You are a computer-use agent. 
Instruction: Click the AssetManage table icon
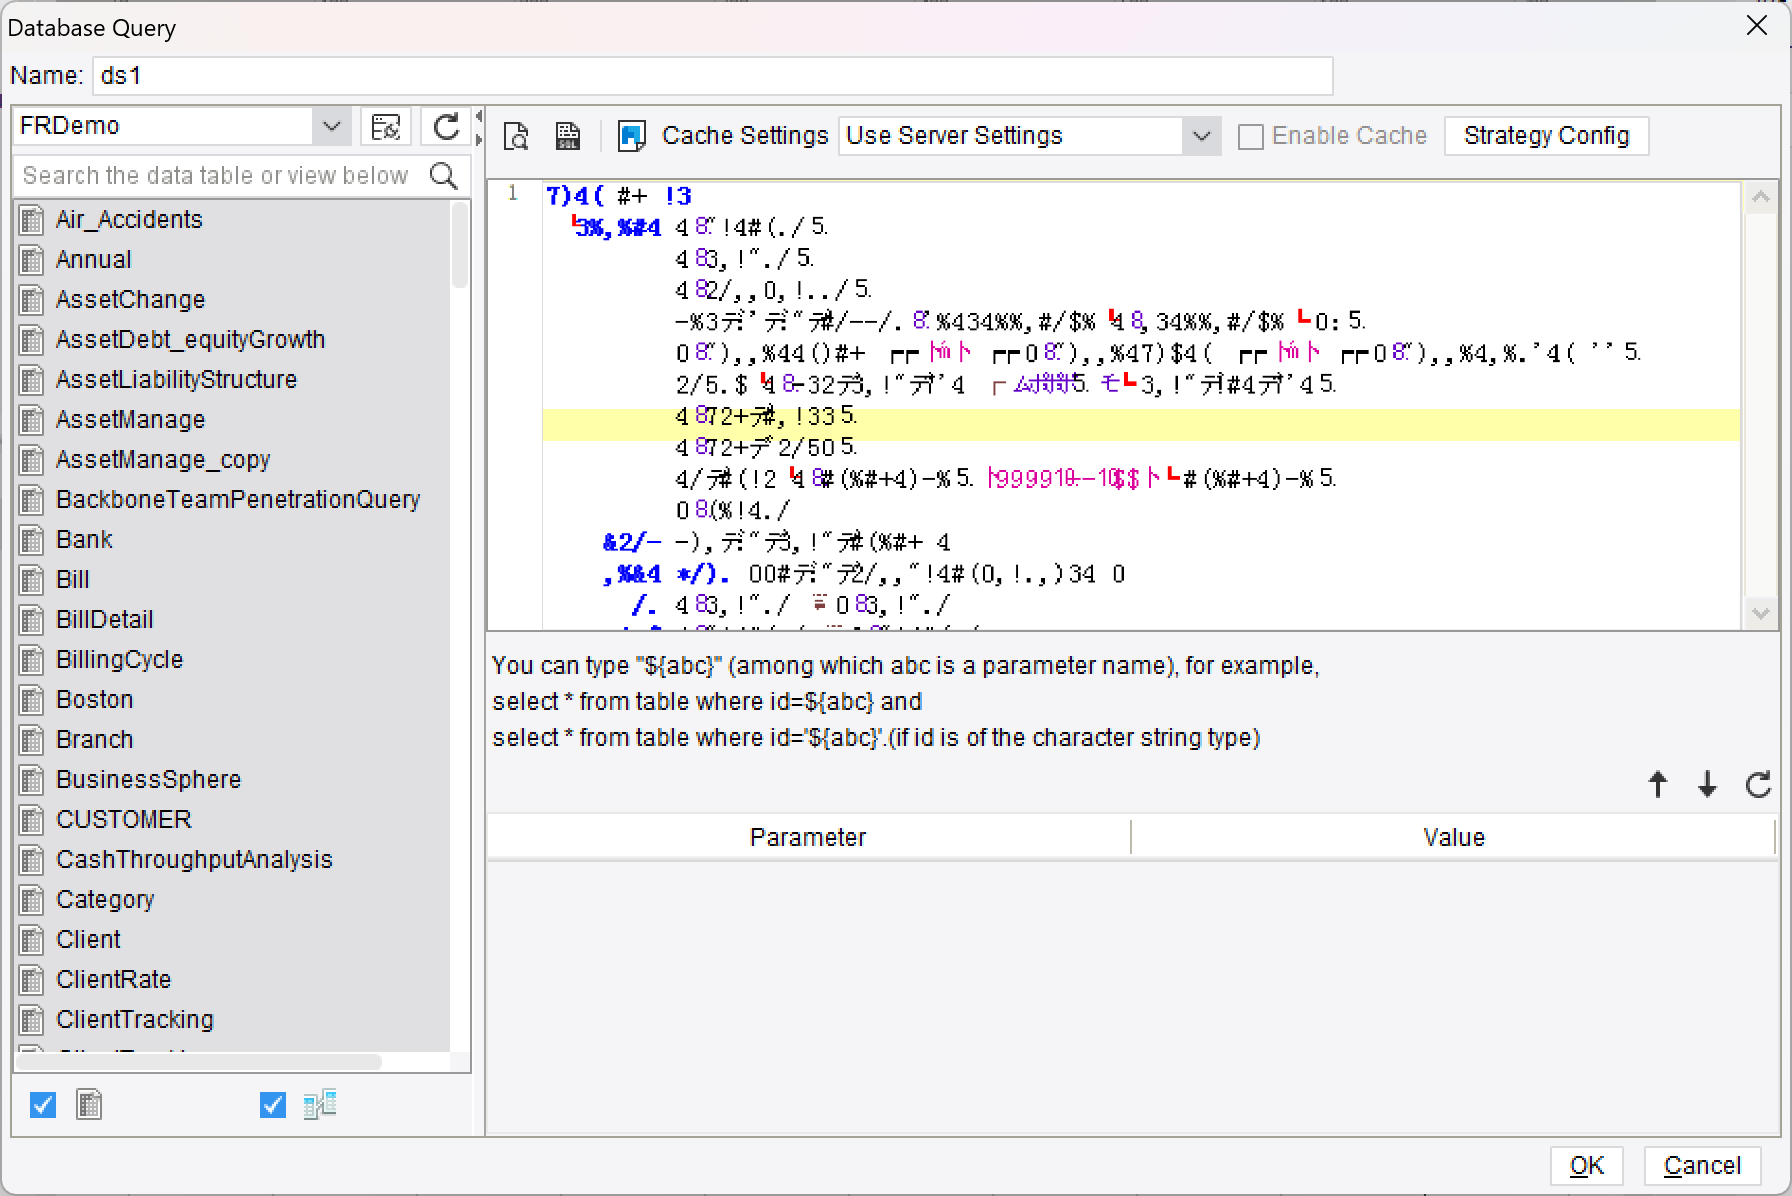coord(32,420)
